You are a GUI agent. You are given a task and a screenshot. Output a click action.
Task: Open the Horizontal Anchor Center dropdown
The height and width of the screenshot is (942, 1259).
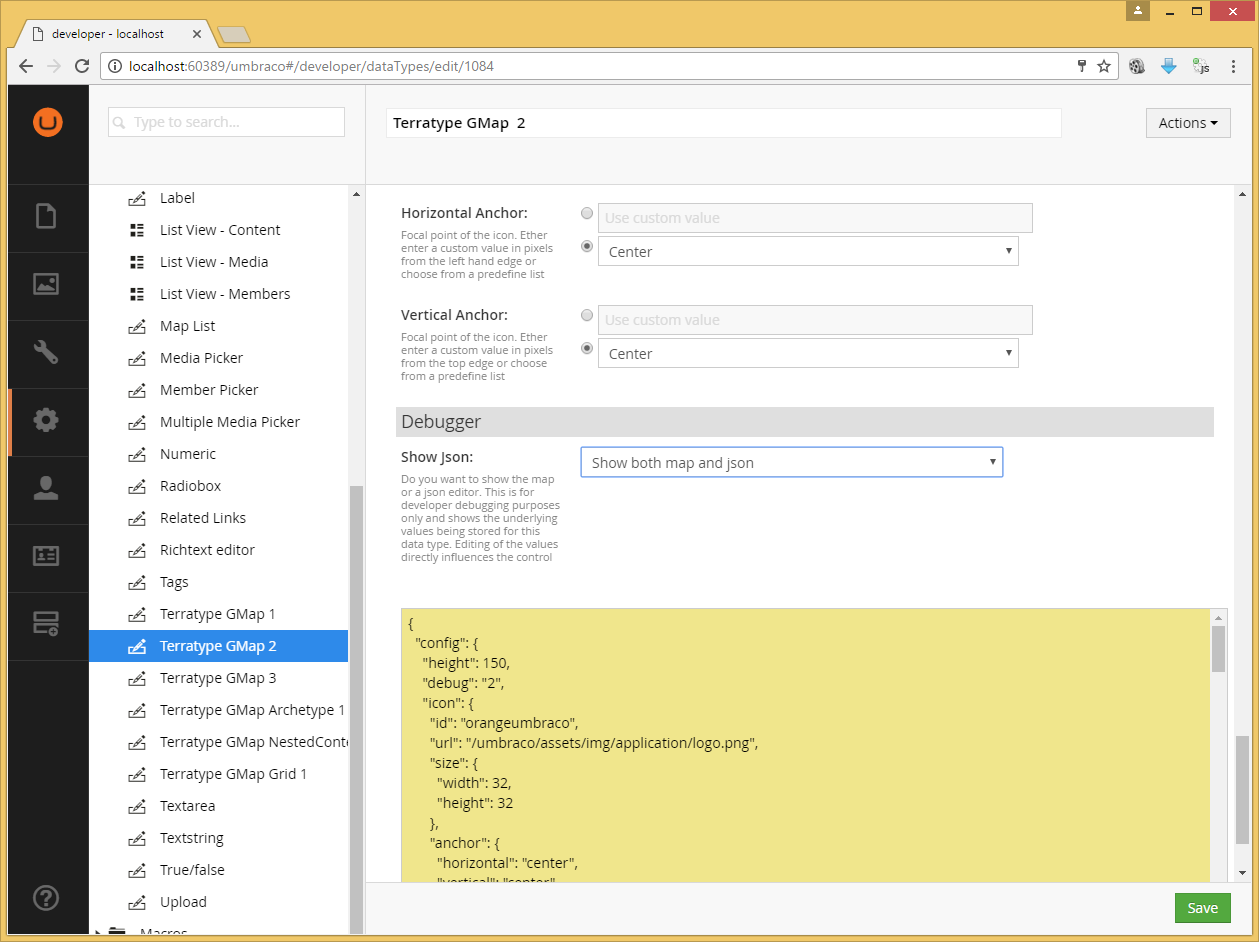point(808,251)
